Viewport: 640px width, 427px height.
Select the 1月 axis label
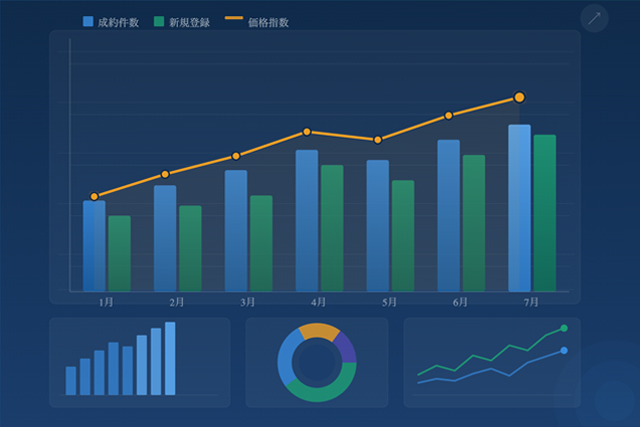point(106,302)
